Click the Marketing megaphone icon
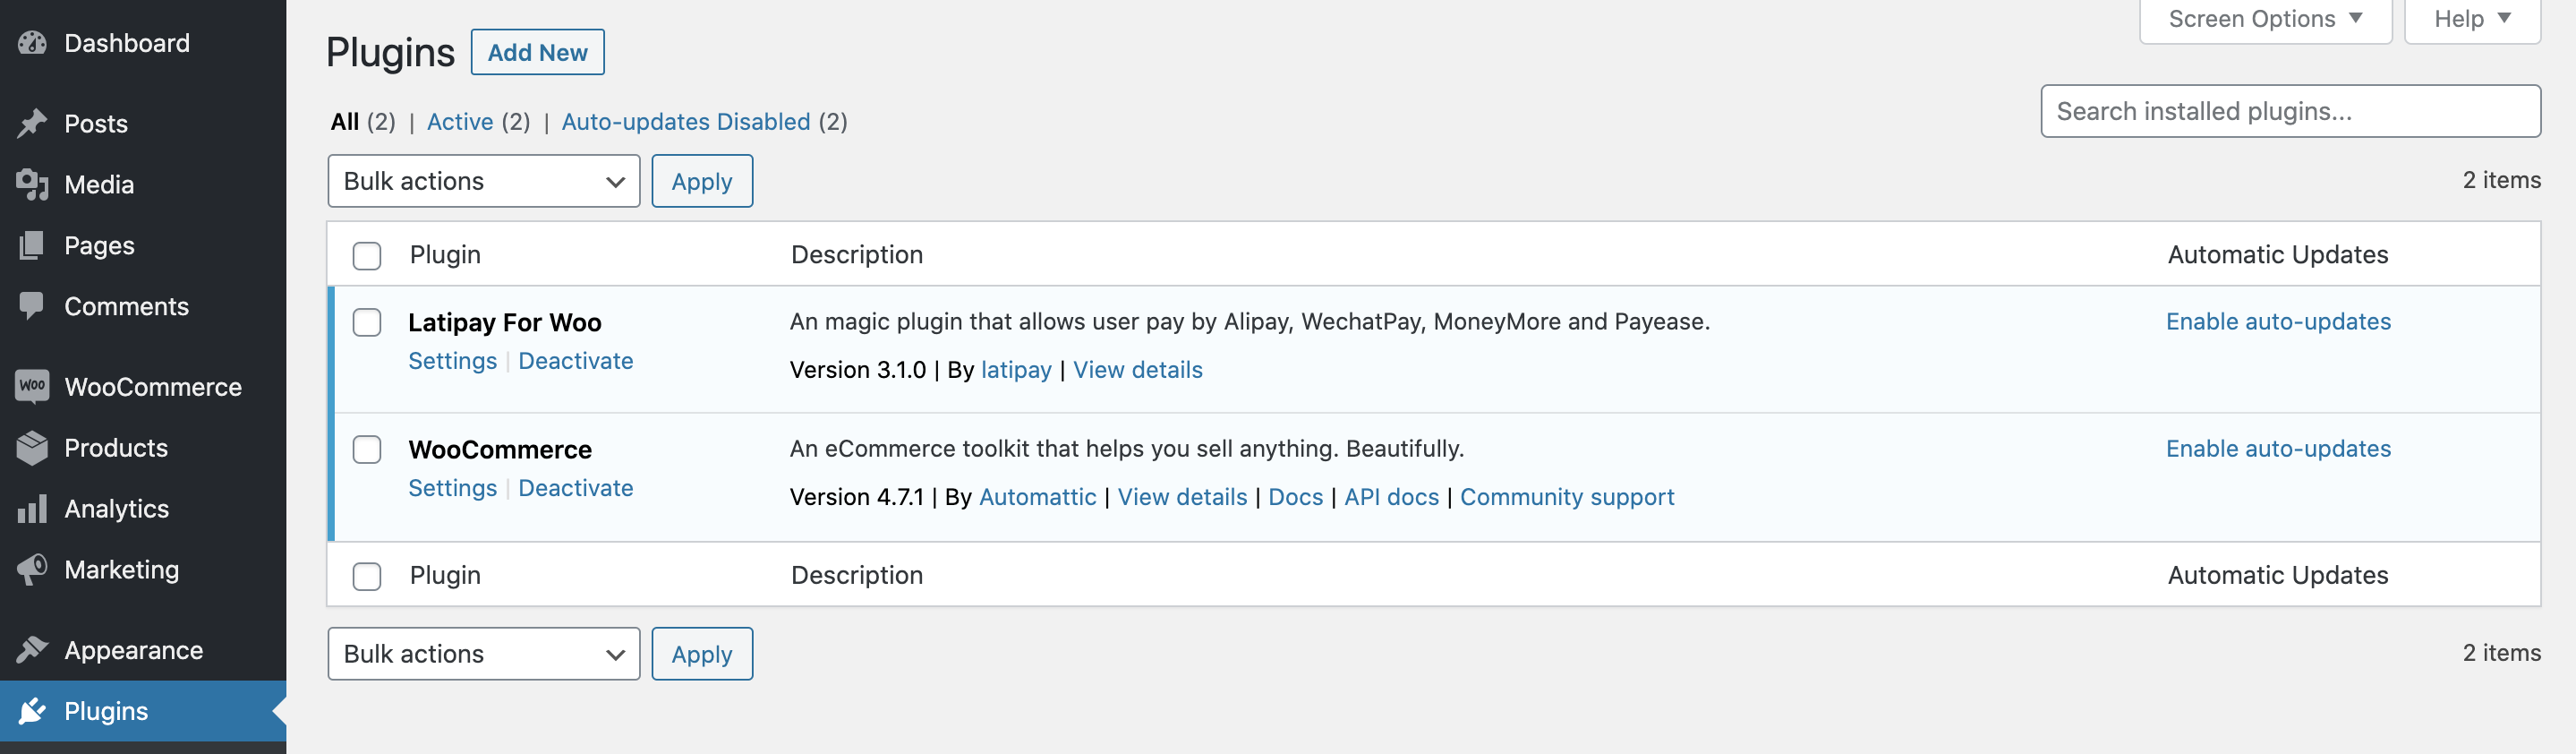The height and width of the screenshot is (754, 2576). [x=32, y=570]
